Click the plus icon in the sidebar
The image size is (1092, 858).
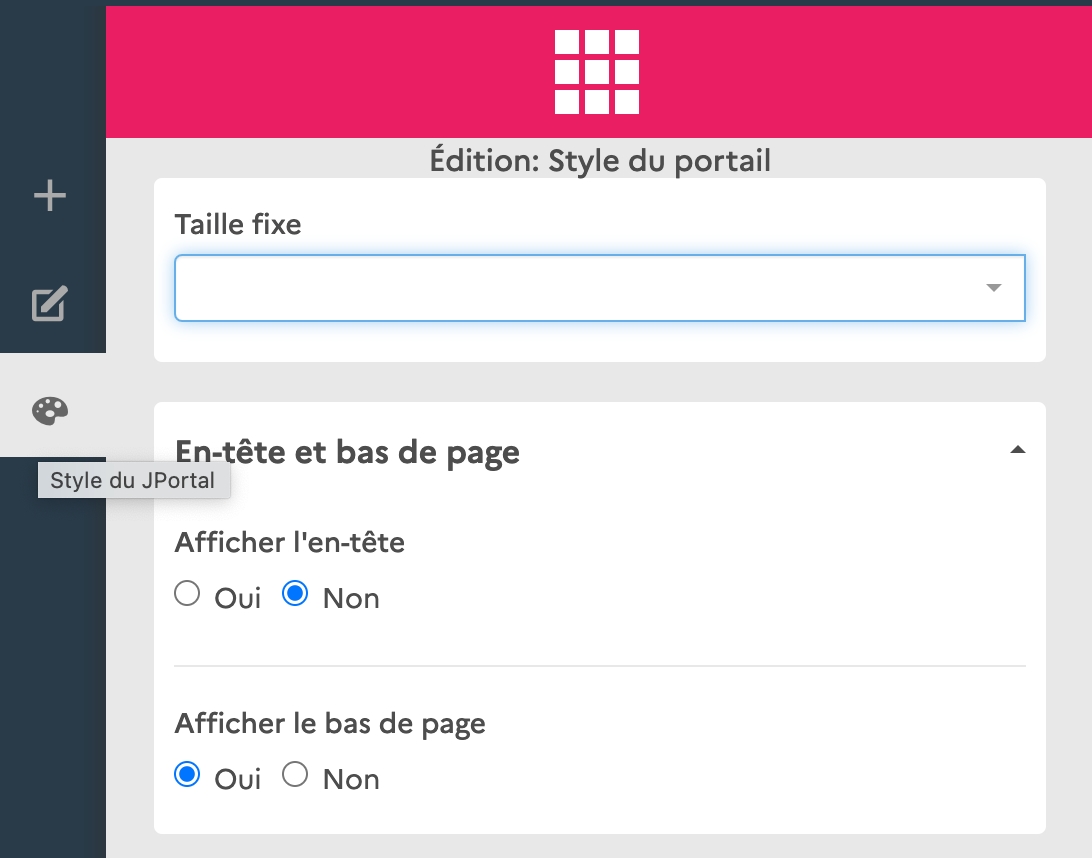[50, 196]
